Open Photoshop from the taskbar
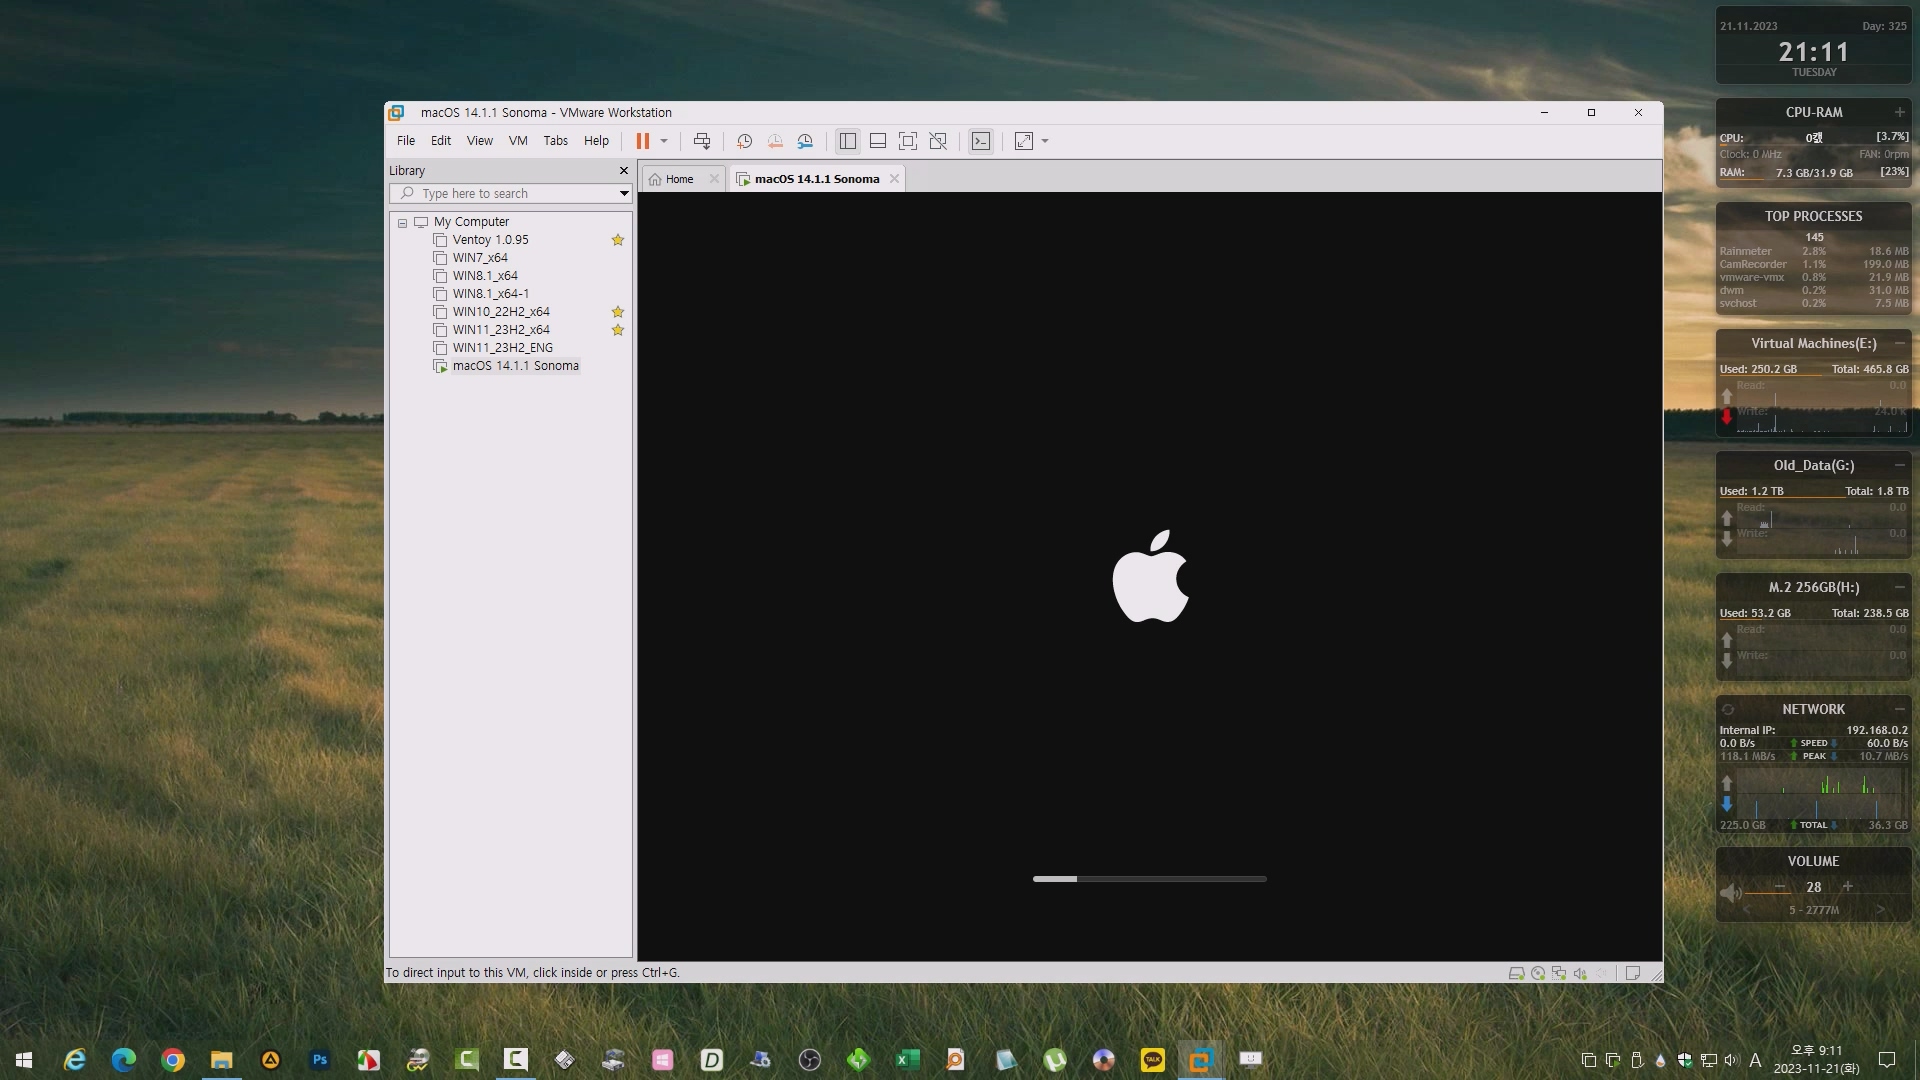The width and height of the screenshot is (1920, 1080). (x=320, y=1060)
